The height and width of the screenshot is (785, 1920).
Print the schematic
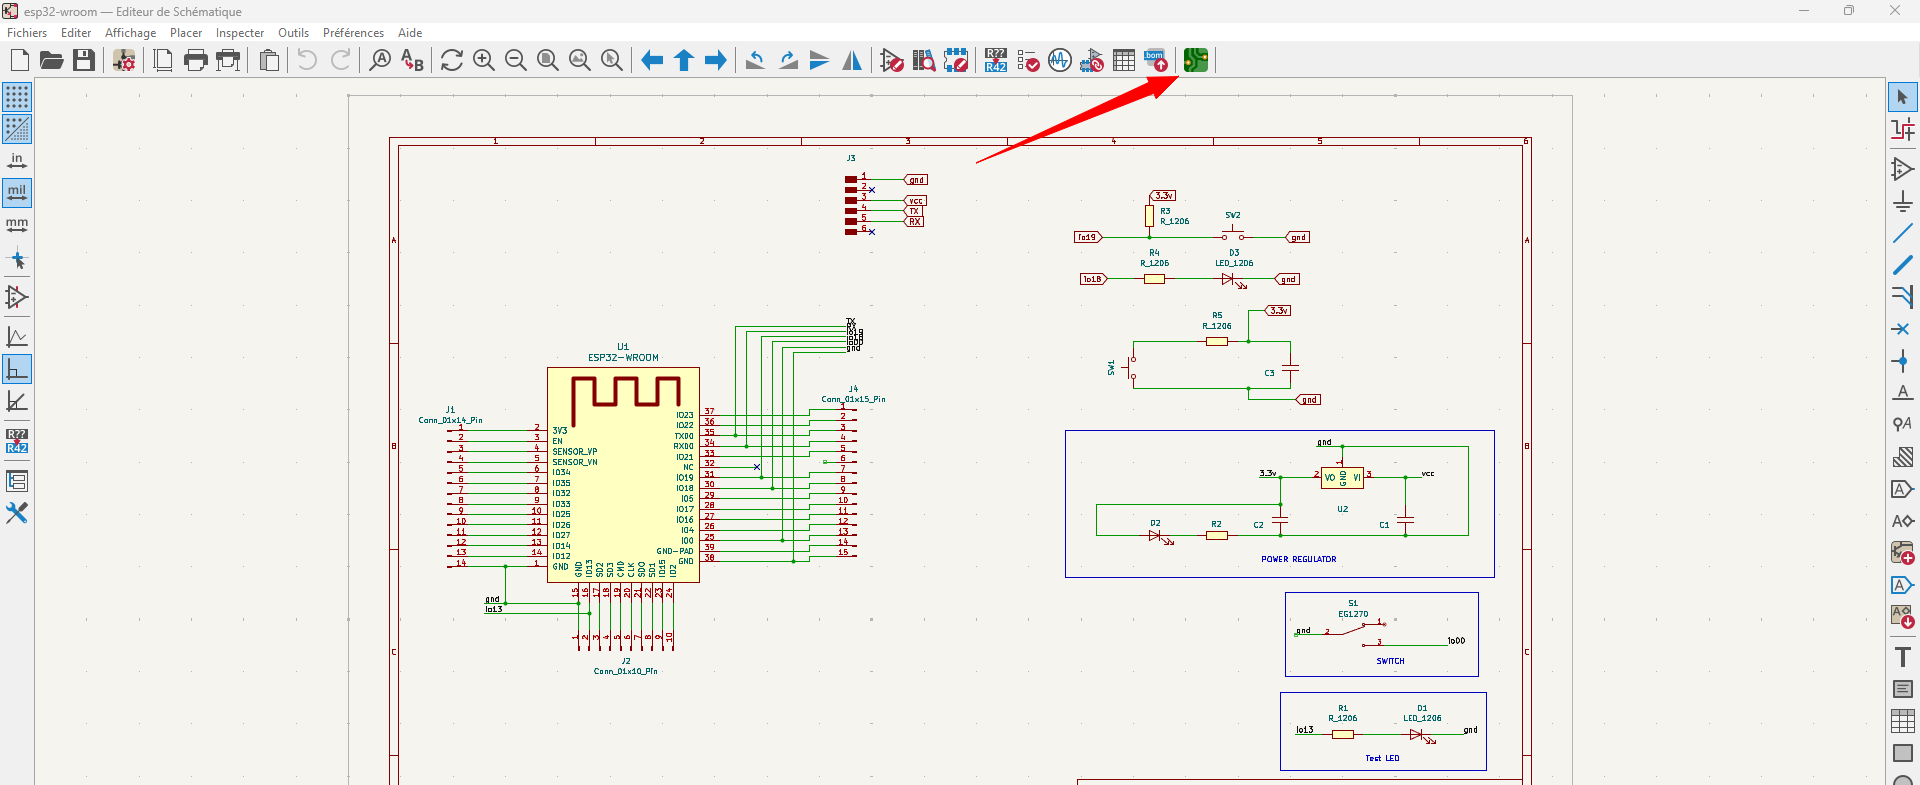pyautogui.click(x=196, y=61)
